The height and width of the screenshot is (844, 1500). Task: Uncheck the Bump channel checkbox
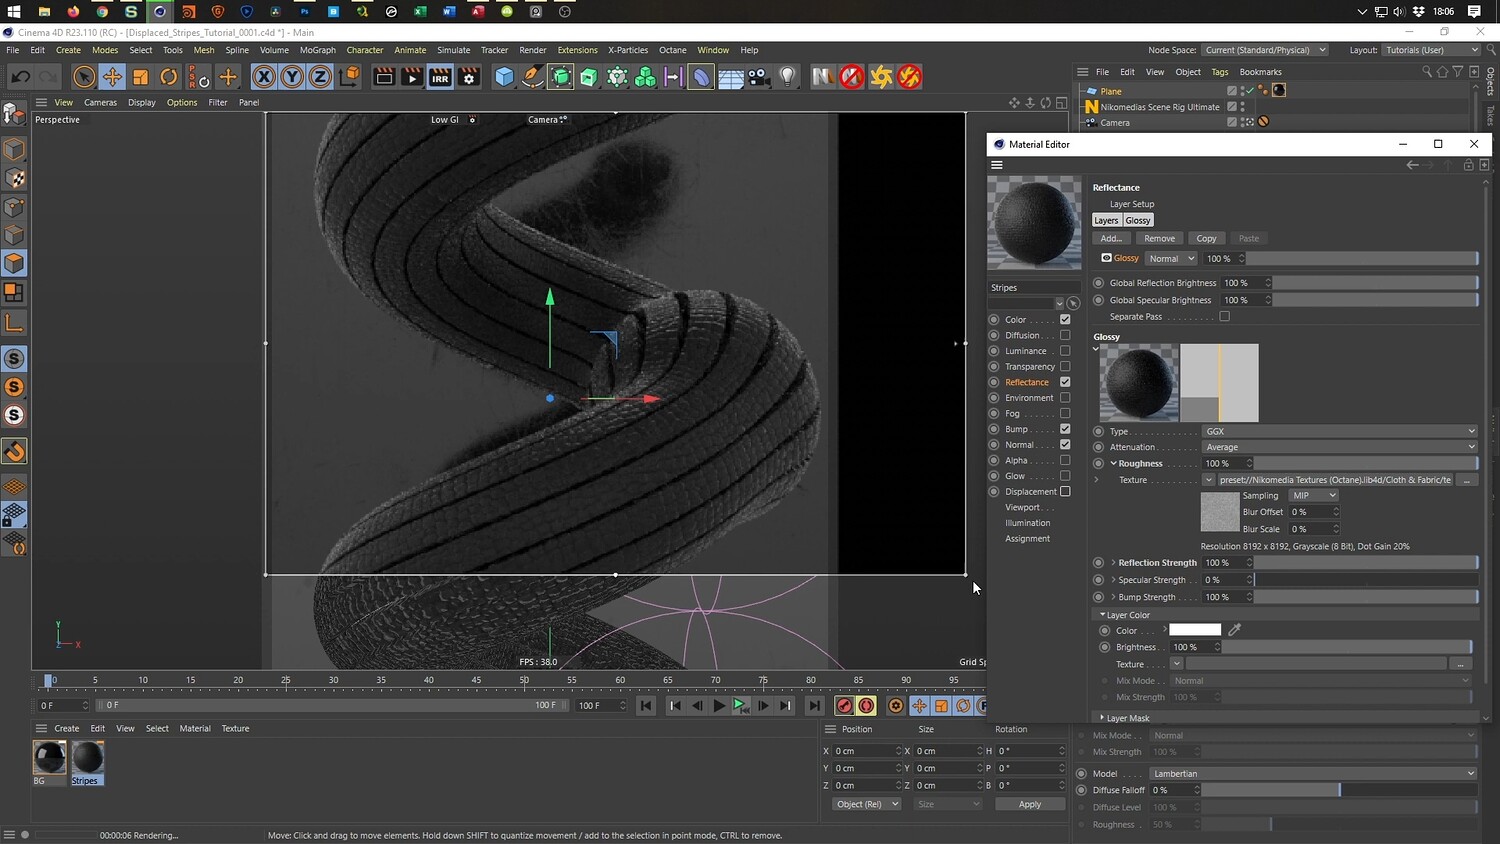(1065, 429)
